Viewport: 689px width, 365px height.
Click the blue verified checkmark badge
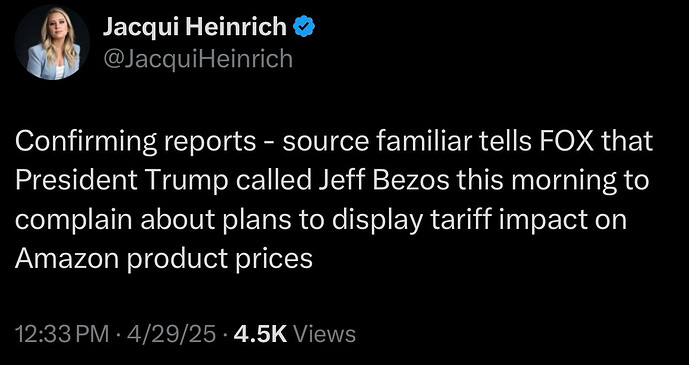[304, 28]
